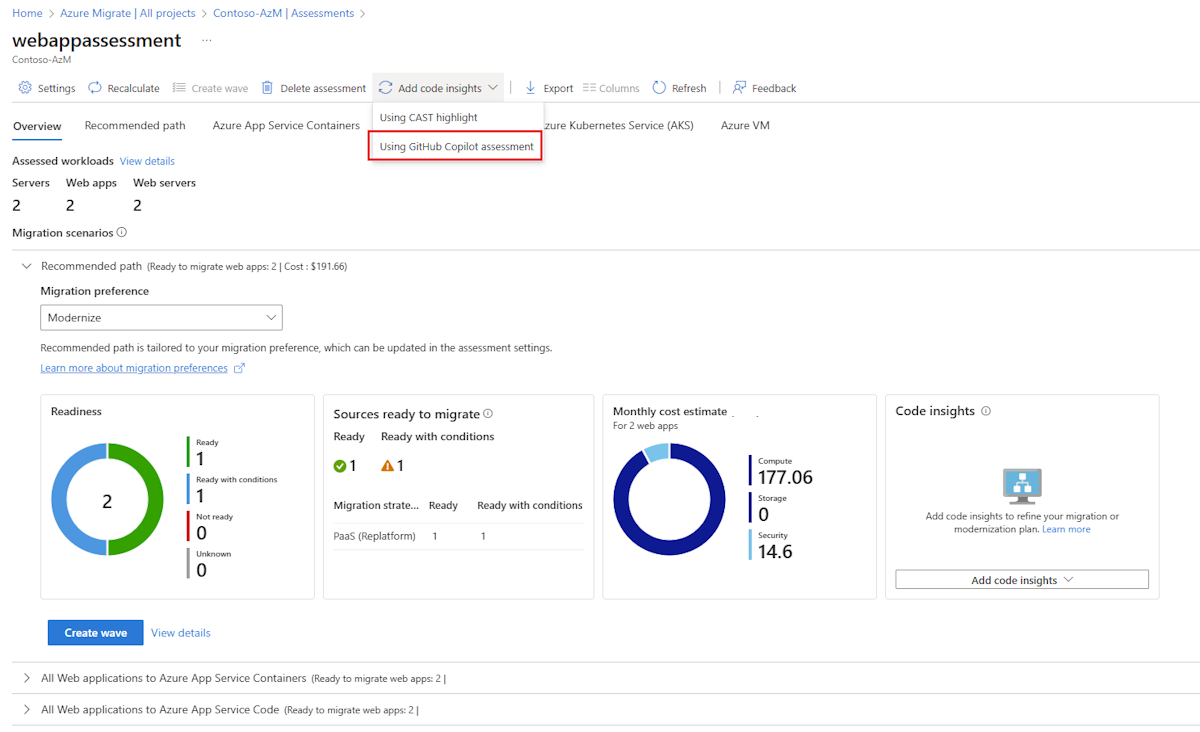Click the Feedback icon in toolbar
The height and width of the screenshot is (732, 1200).
(740, 88)
